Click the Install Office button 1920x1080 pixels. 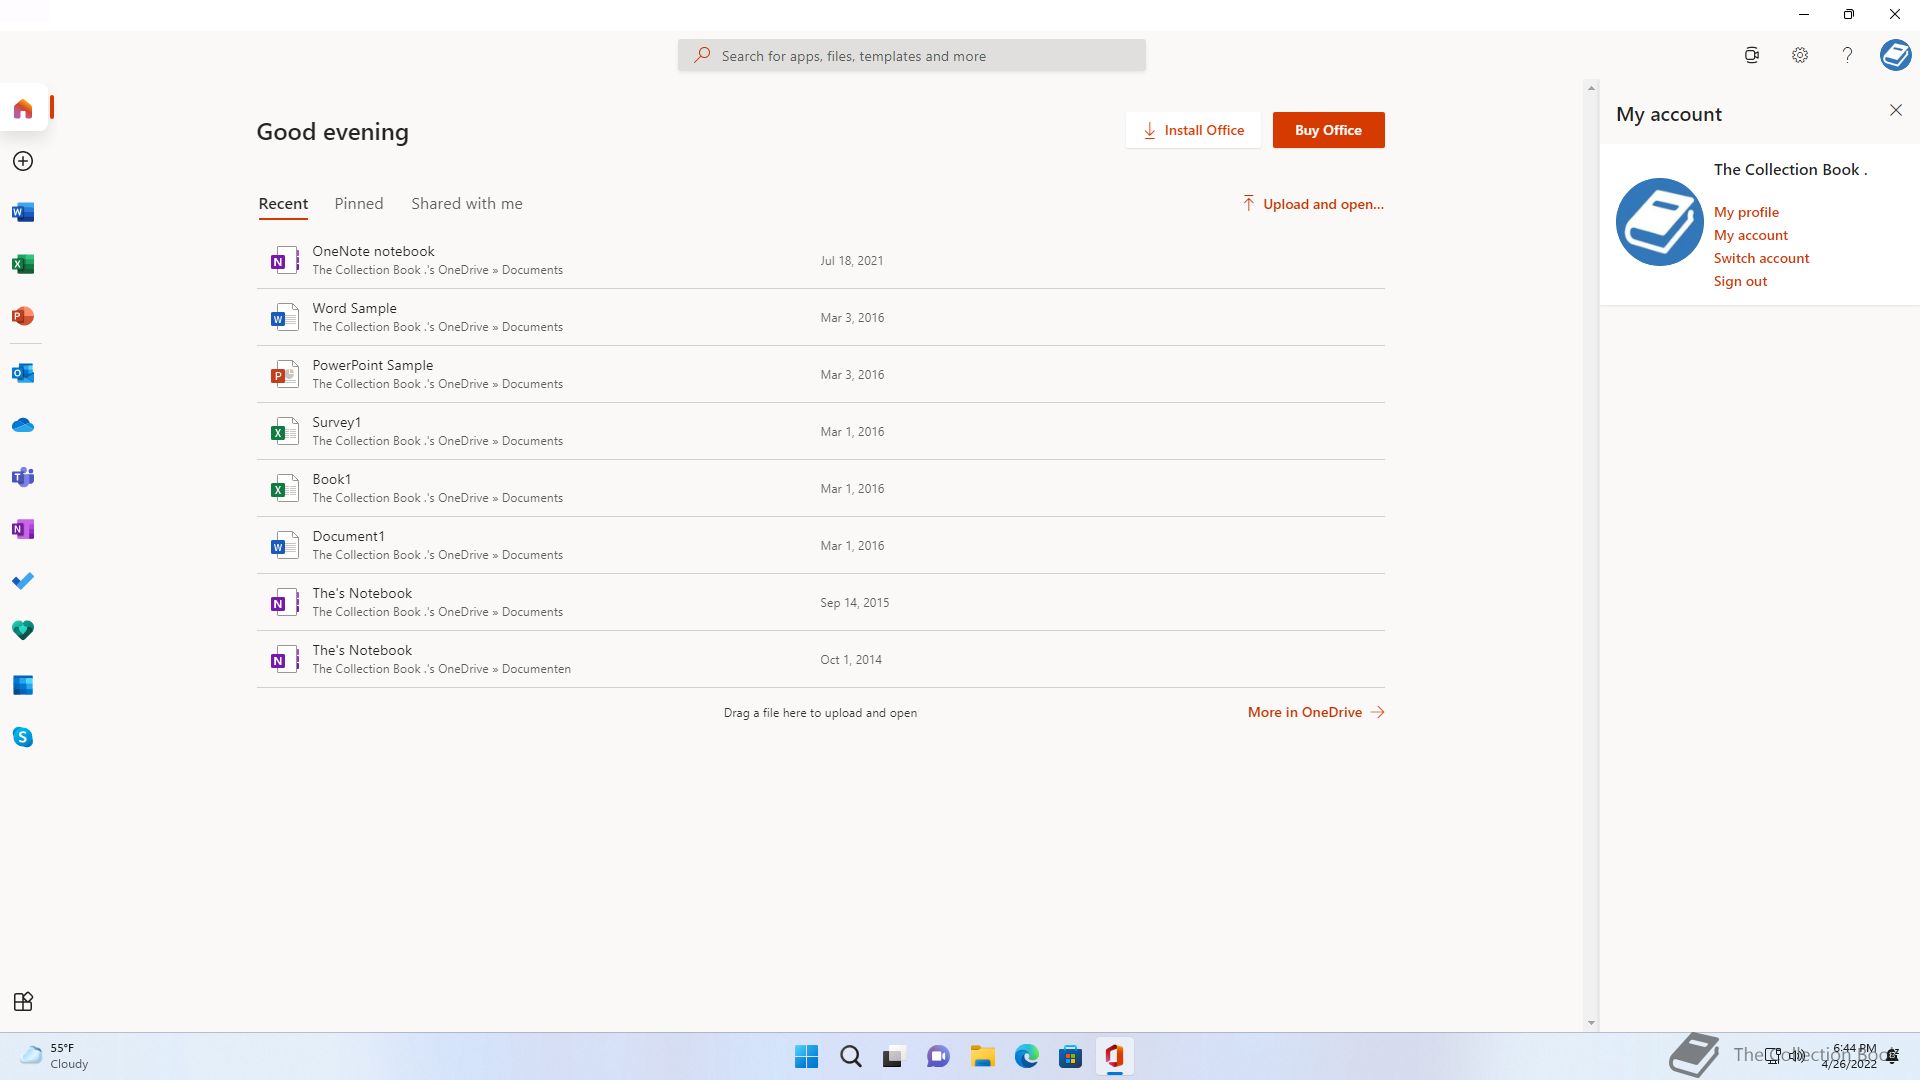coord(1193,130)
